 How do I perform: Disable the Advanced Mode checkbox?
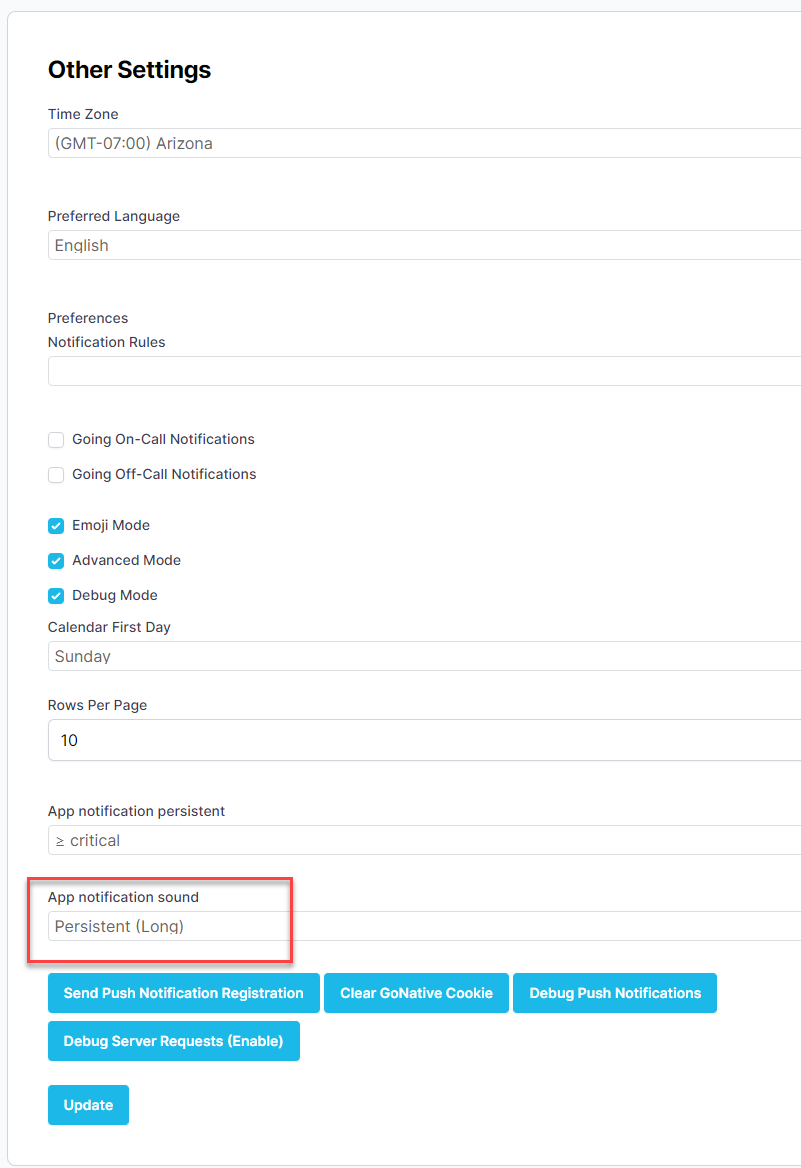point(56,561)
